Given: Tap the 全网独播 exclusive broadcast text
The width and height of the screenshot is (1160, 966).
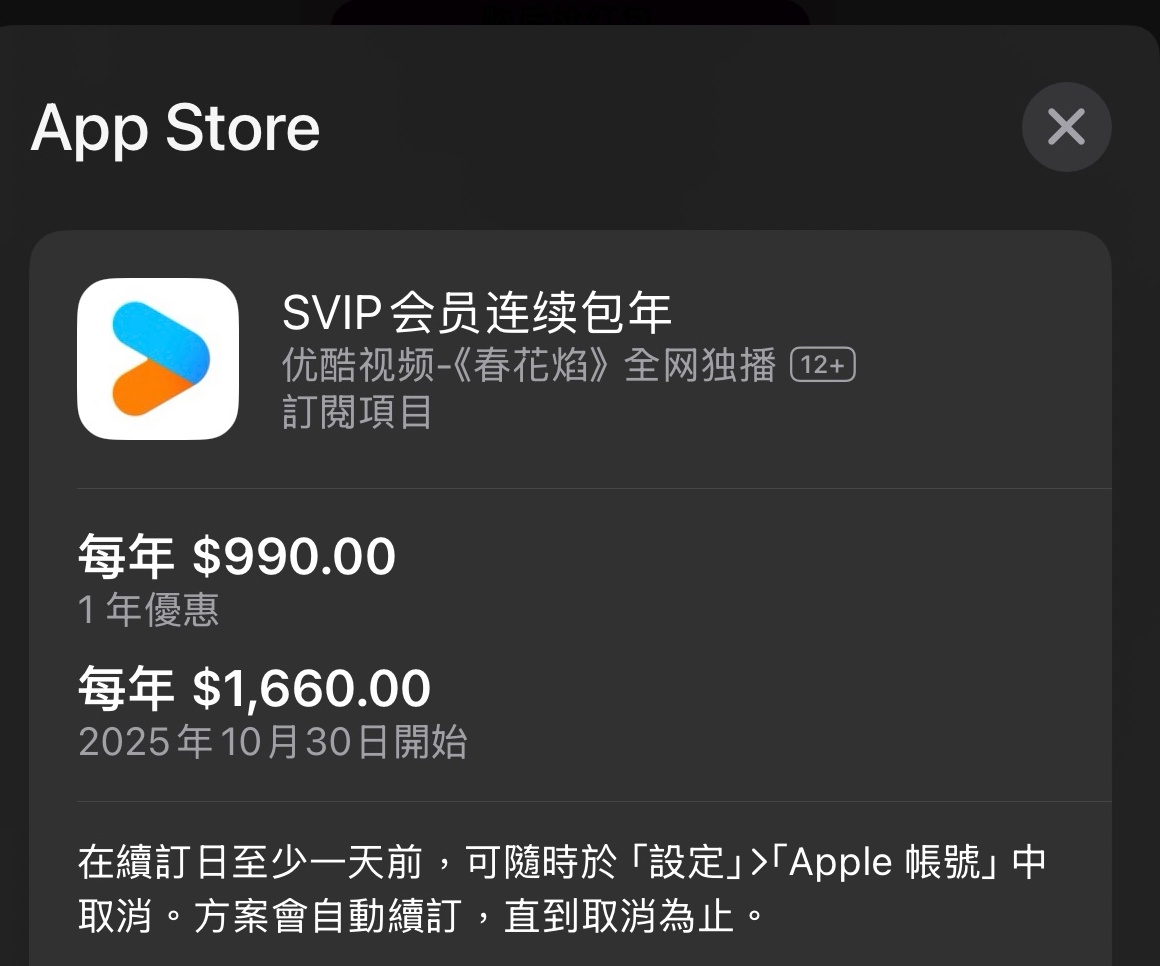Looking at the screenshot, I should coord(700,365).
